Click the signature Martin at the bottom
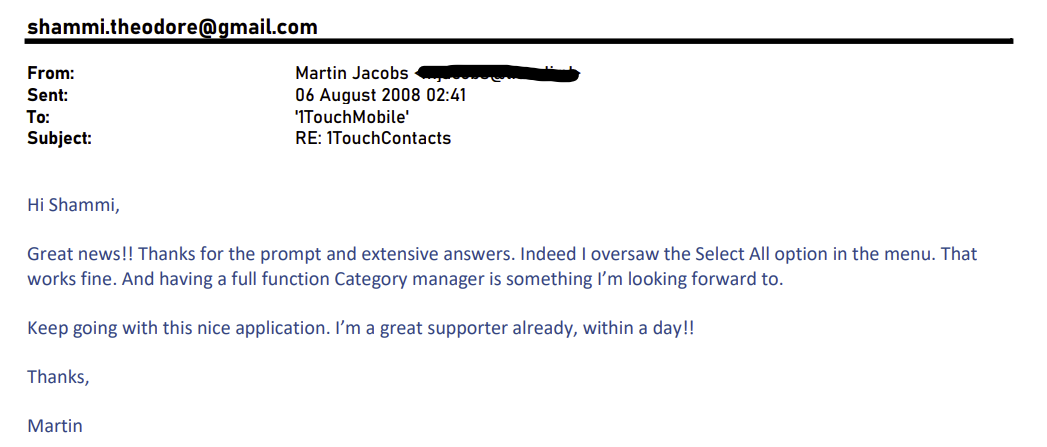 click(x=55, y=426)
